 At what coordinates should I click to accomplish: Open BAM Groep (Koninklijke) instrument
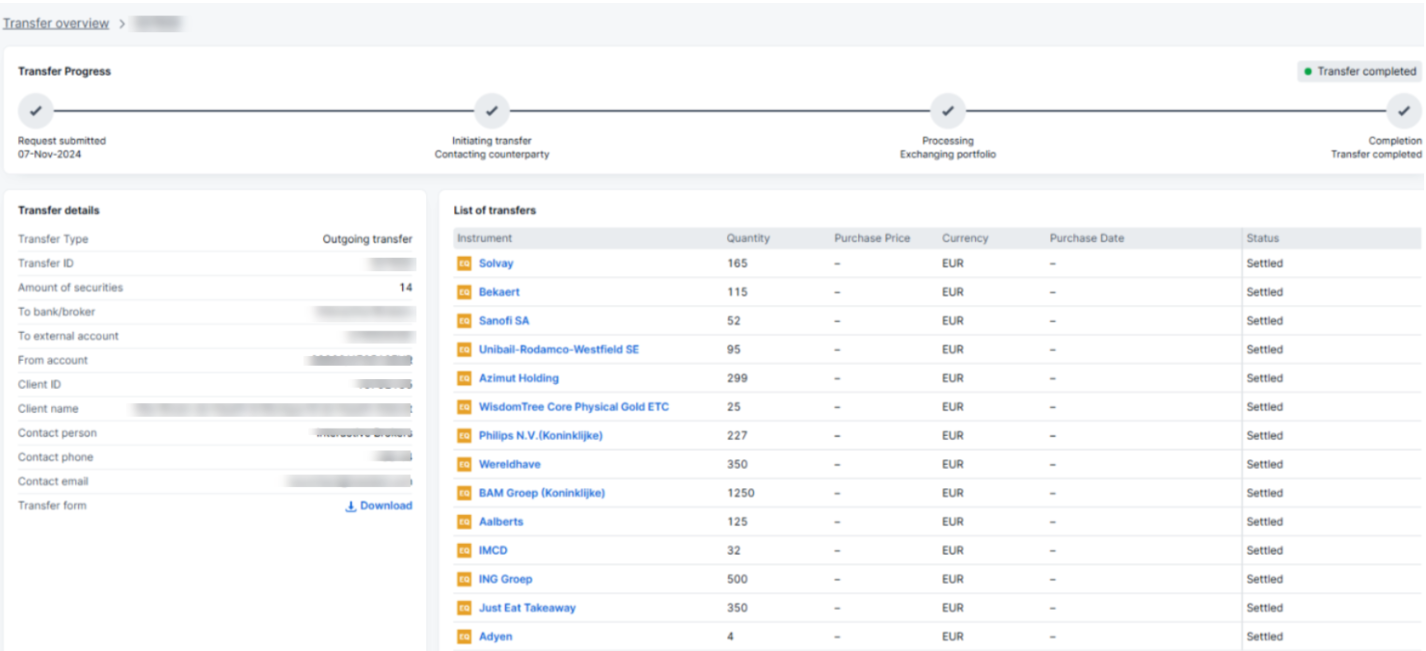541,493
